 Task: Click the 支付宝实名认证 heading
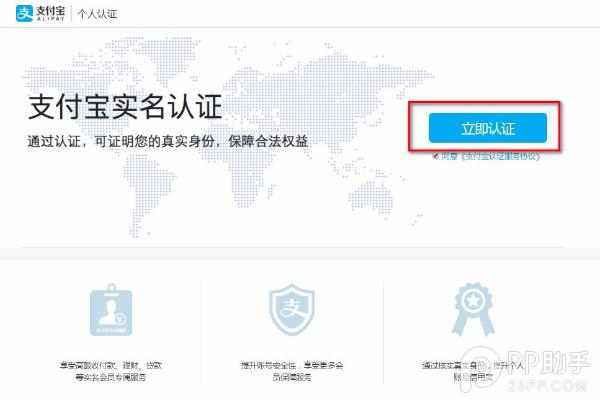[x=125, y=106]
